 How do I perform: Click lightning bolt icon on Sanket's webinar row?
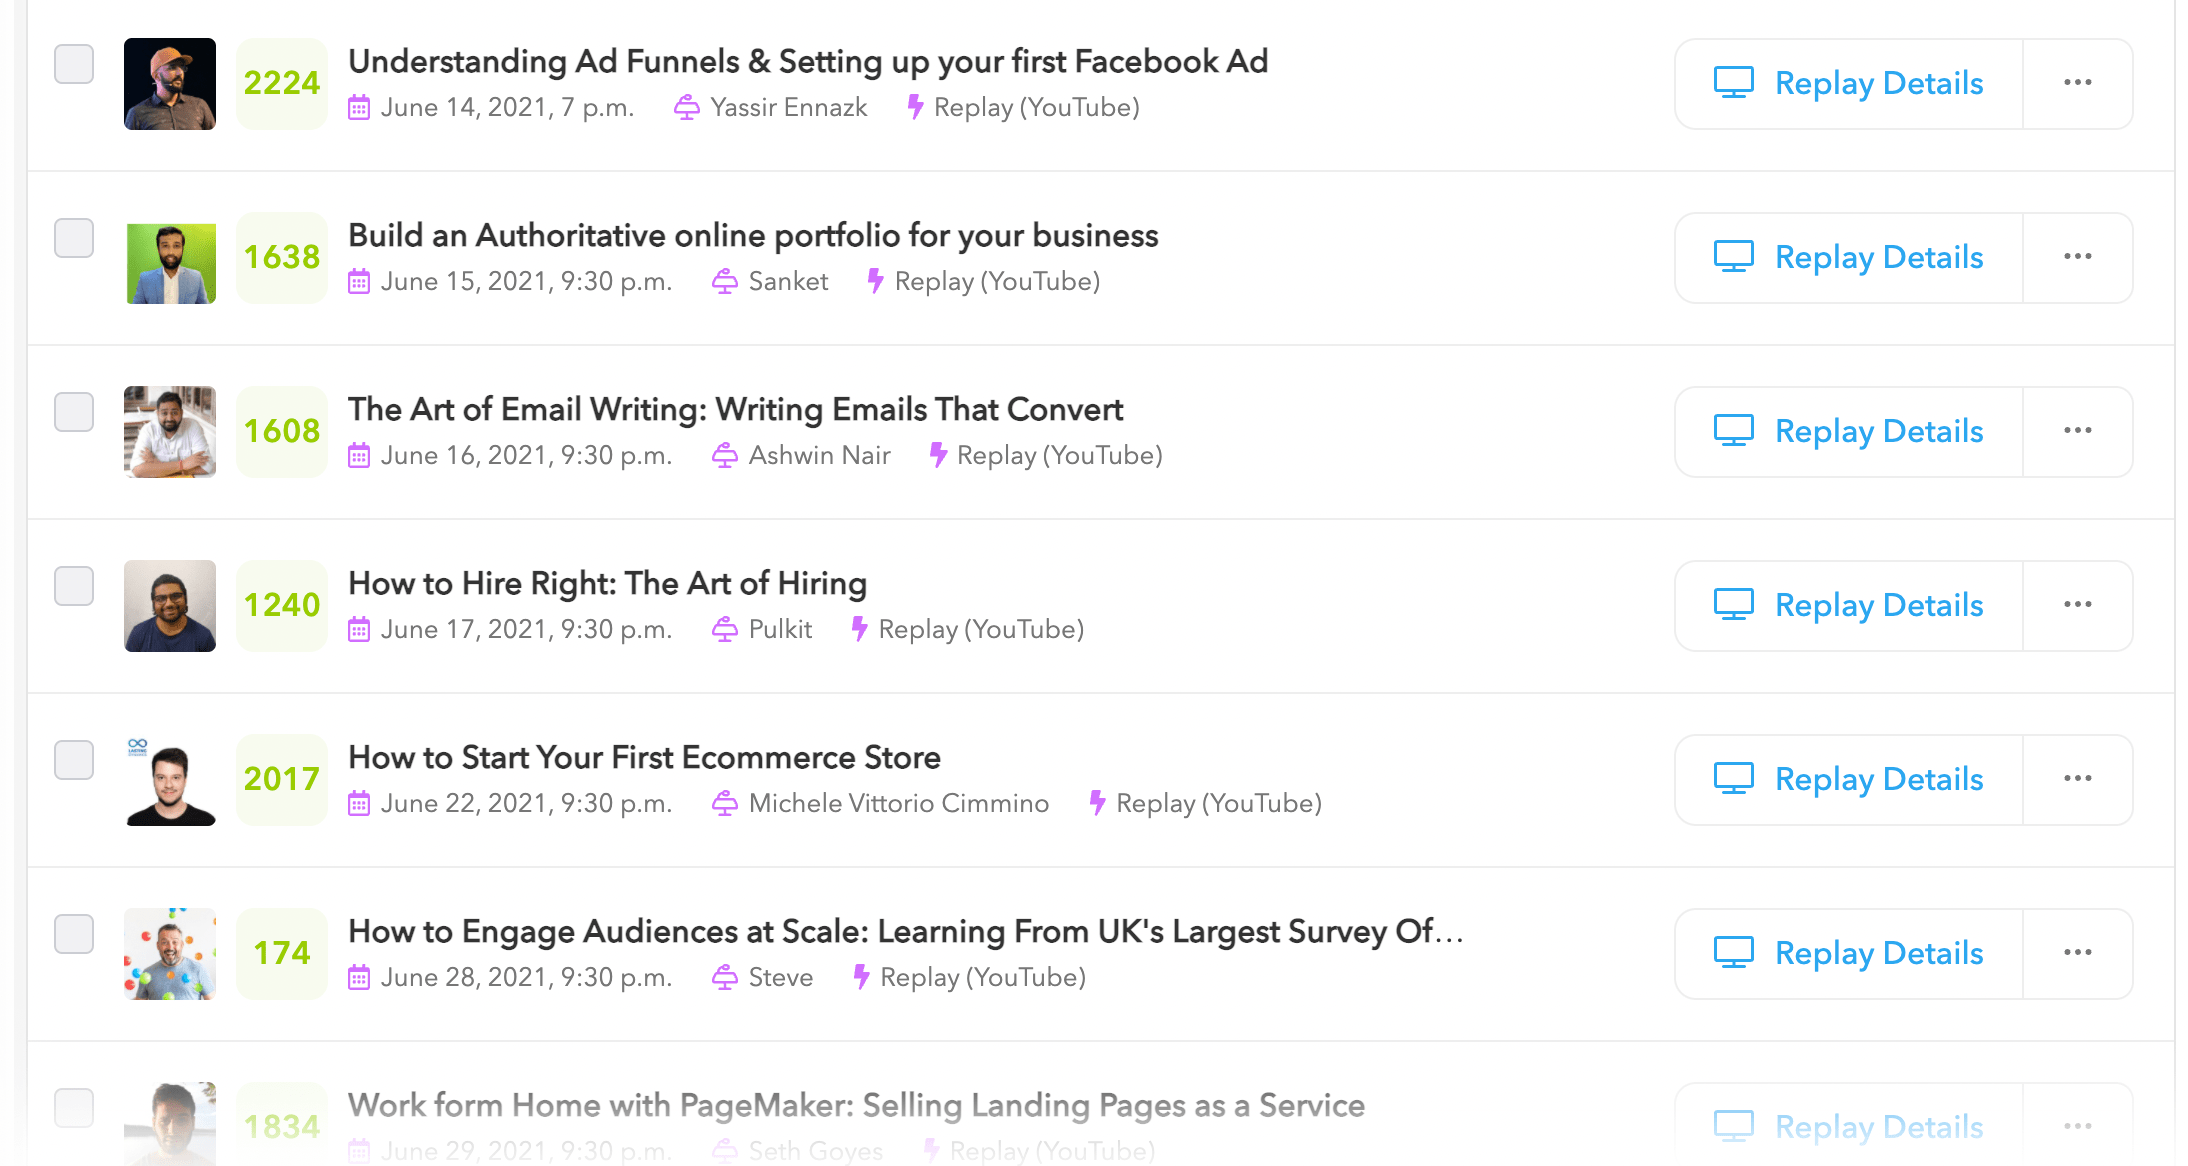(x=875, y=281)
